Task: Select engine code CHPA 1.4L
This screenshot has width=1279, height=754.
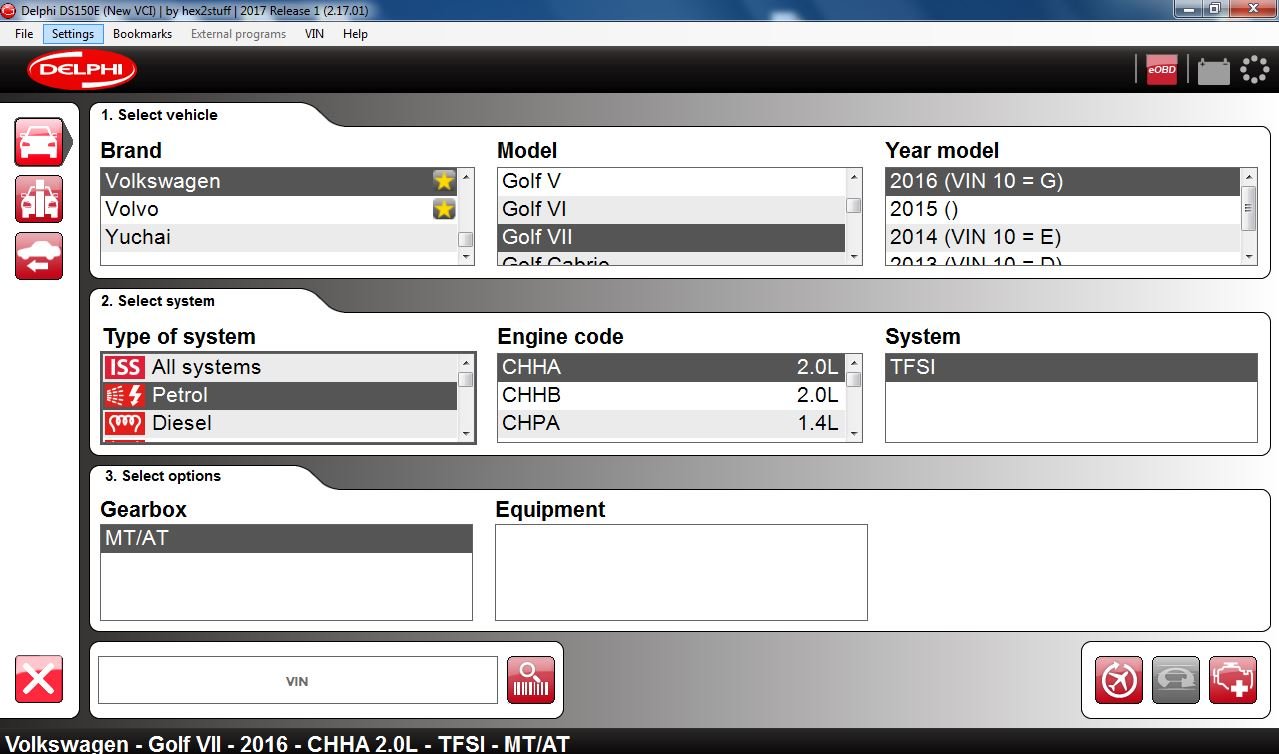Action: (x=670, y=423)
